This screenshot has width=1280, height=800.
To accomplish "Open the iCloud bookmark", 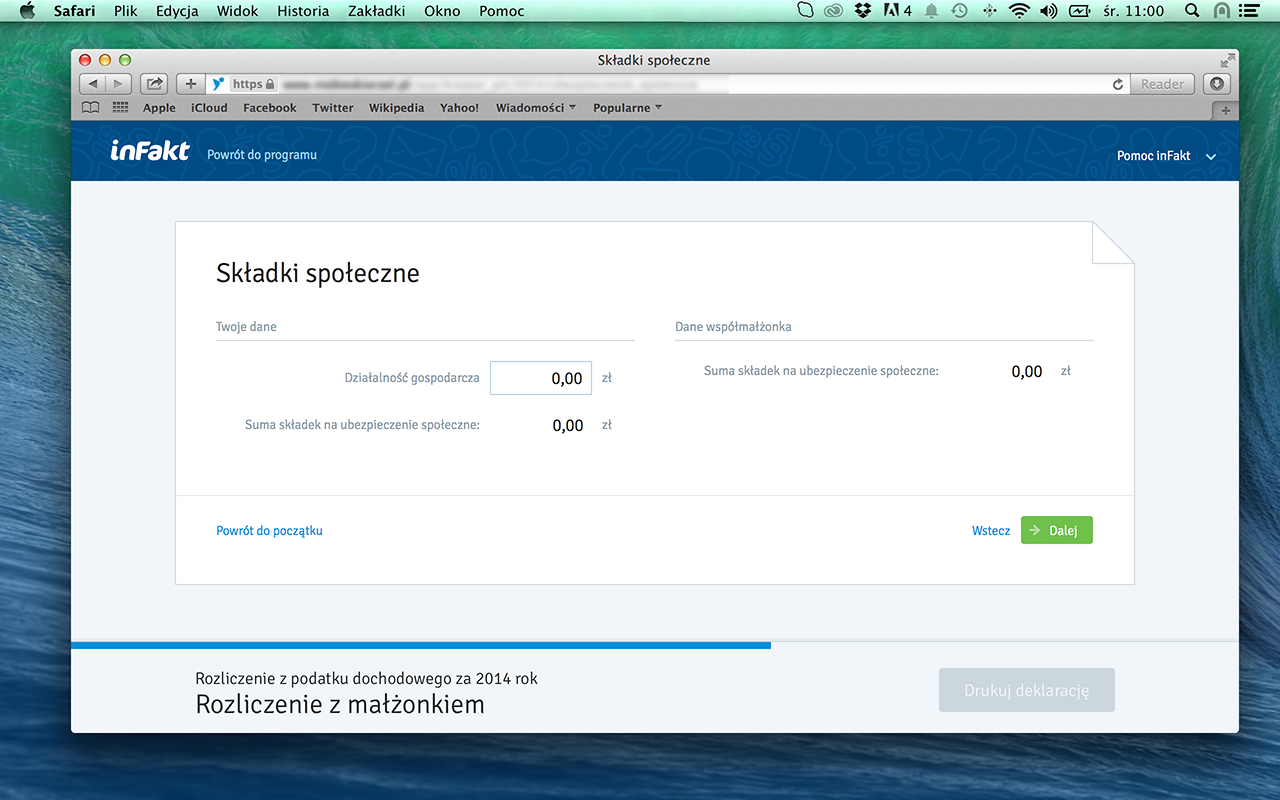I will (209, 108).
